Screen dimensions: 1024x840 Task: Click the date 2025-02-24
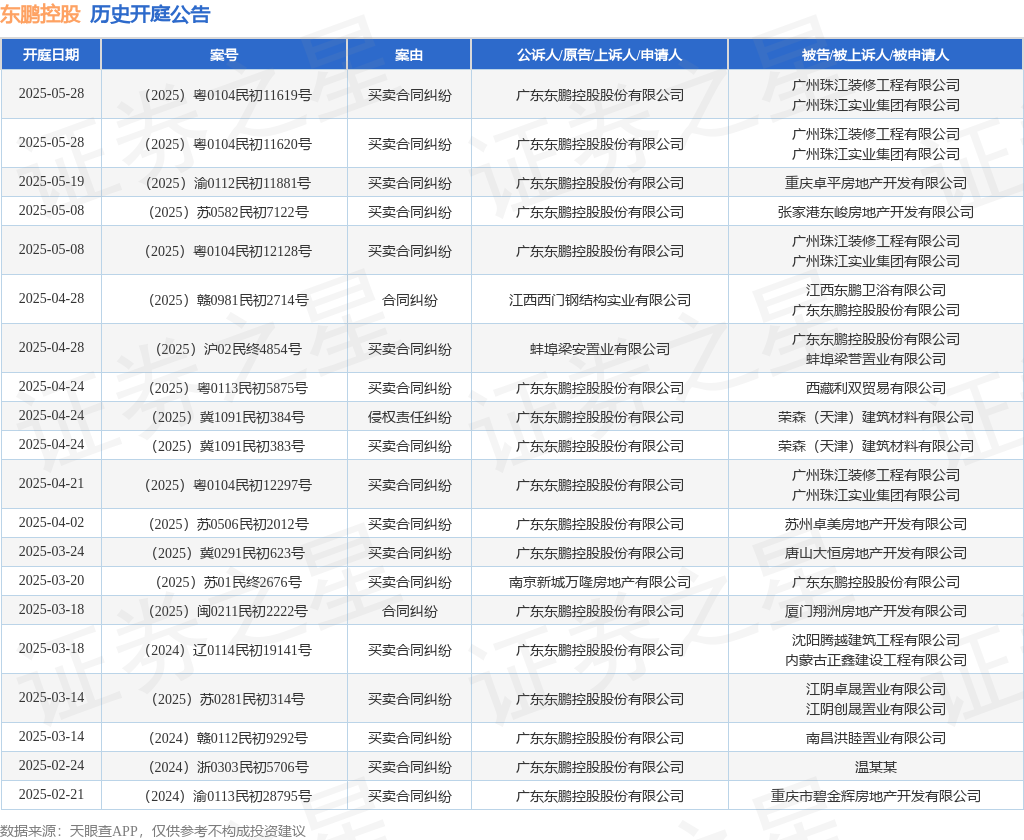(51, 766)
